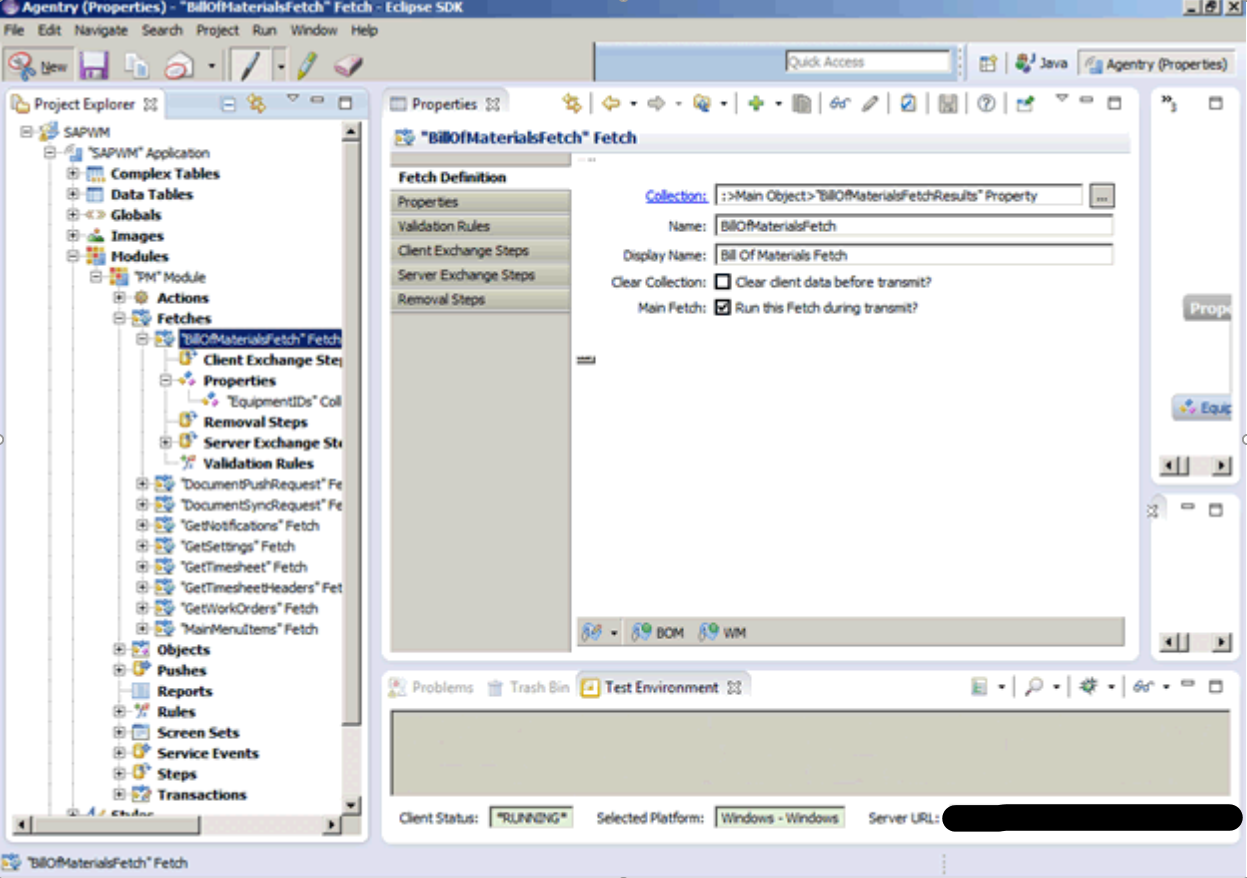Click the pencil edit icon in Properties toolbar

[x=871, y=103]
